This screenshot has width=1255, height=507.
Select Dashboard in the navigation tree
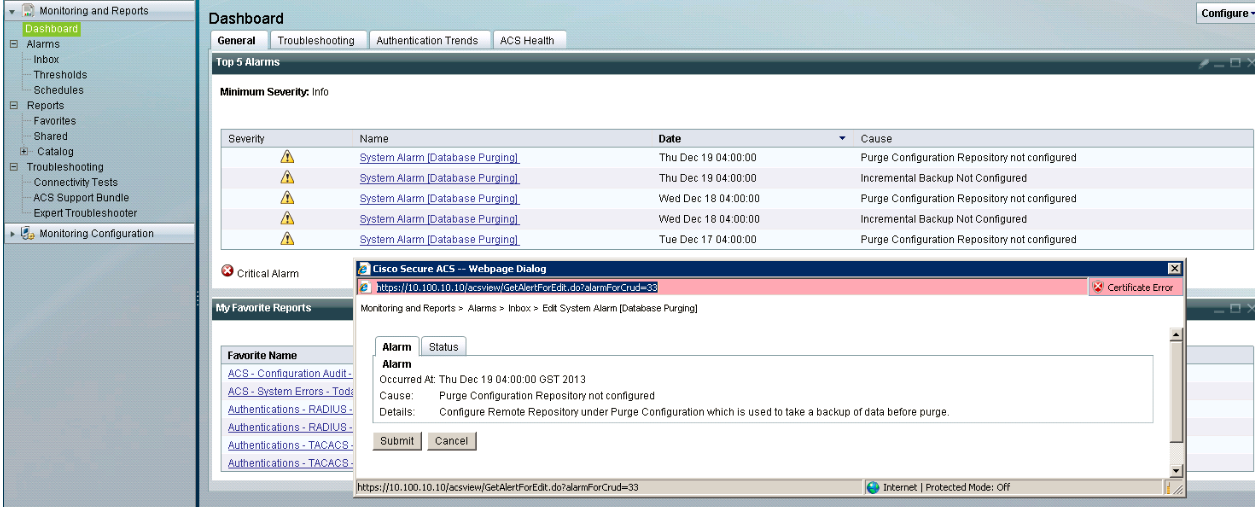tap(52, 29)
